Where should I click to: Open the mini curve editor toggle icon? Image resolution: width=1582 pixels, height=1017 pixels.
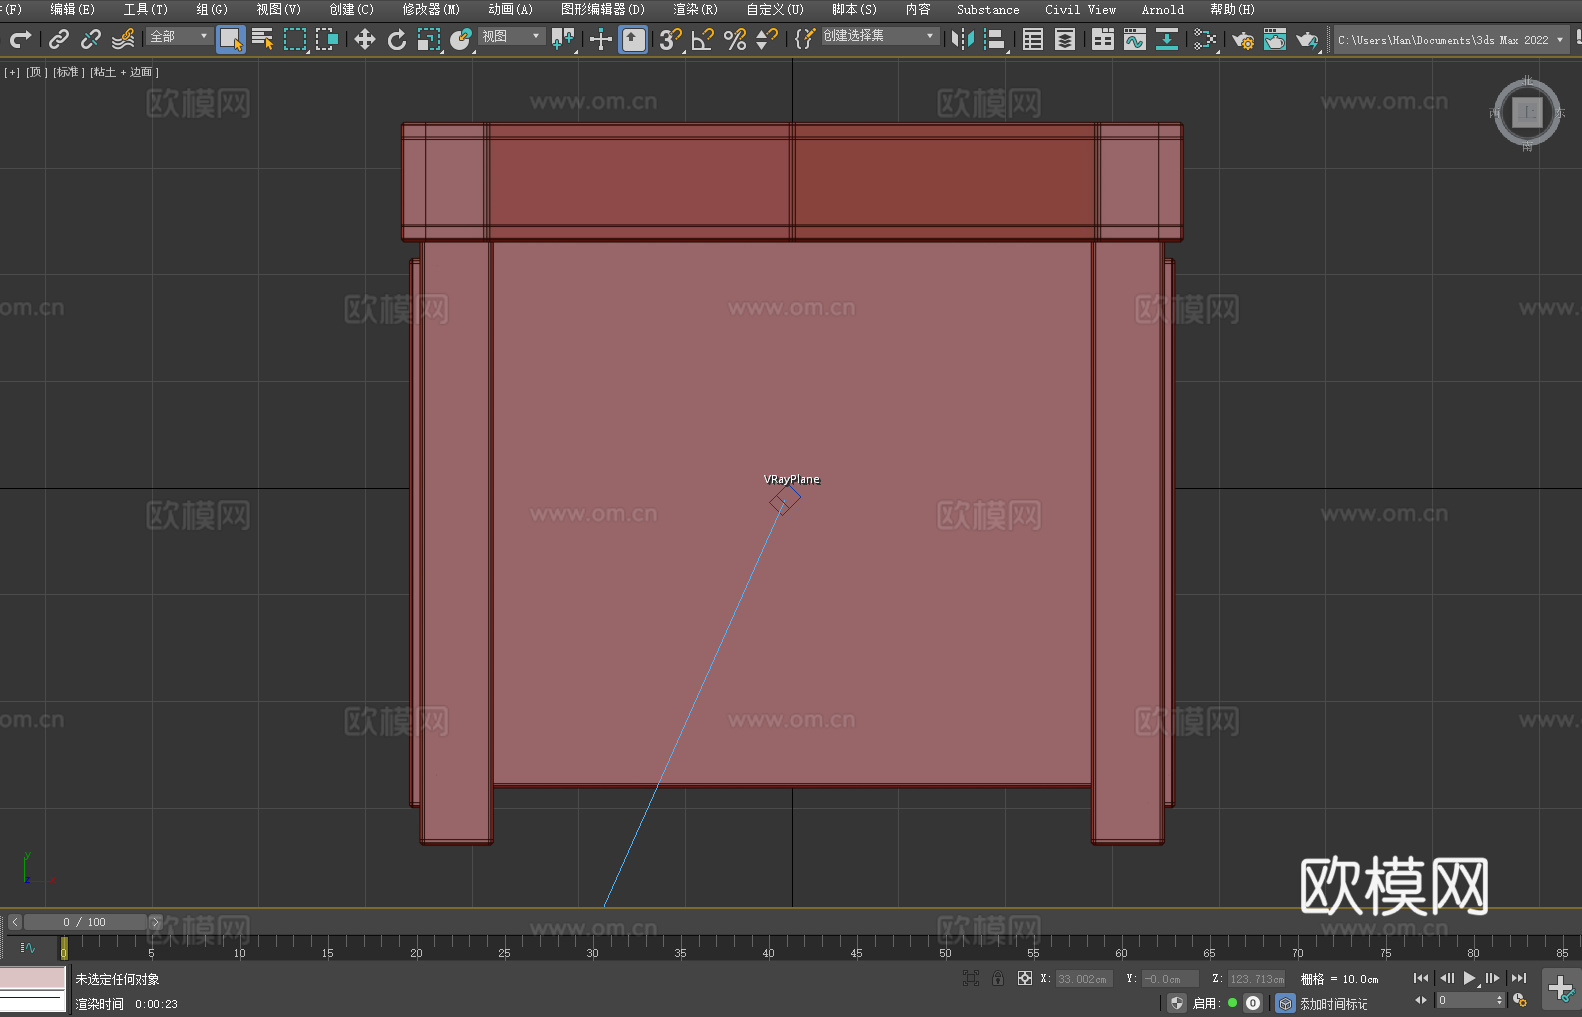pos(28,947)
